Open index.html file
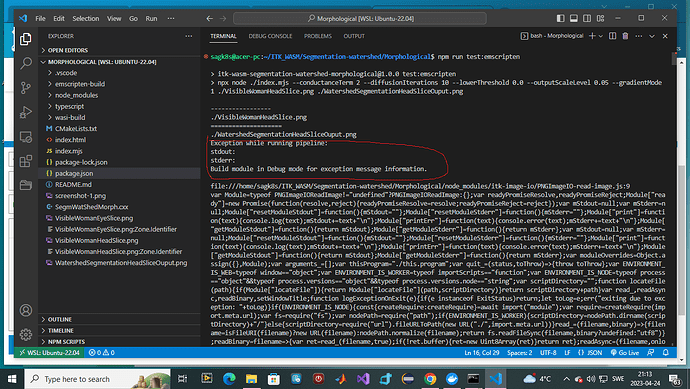This screenshot has width=690, height=389. [x=119, y=140]
